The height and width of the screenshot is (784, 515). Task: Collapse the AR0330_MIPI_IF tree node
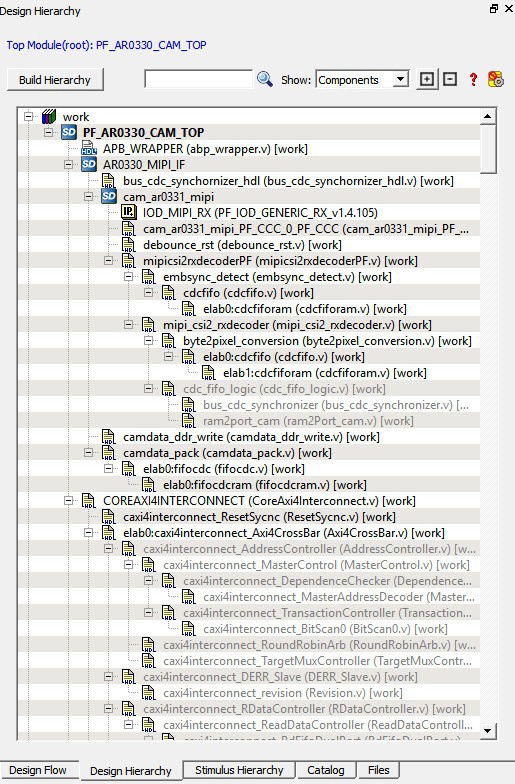coord(68,164)
